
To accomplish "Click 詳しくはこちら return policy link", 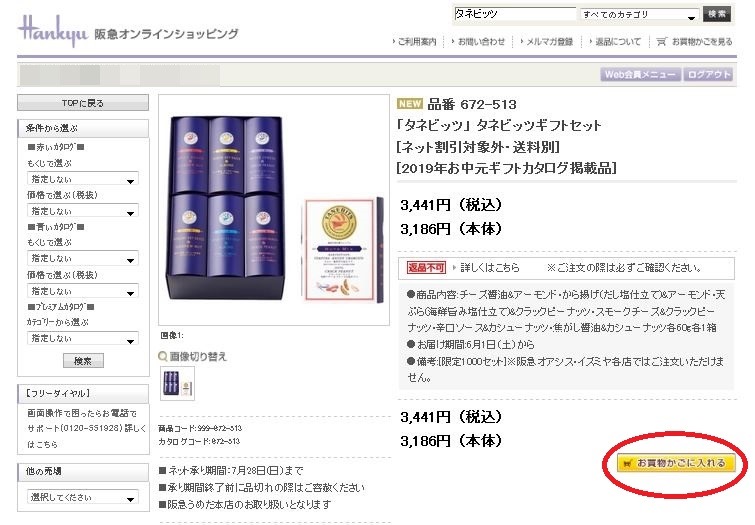I will click(490, 267).
